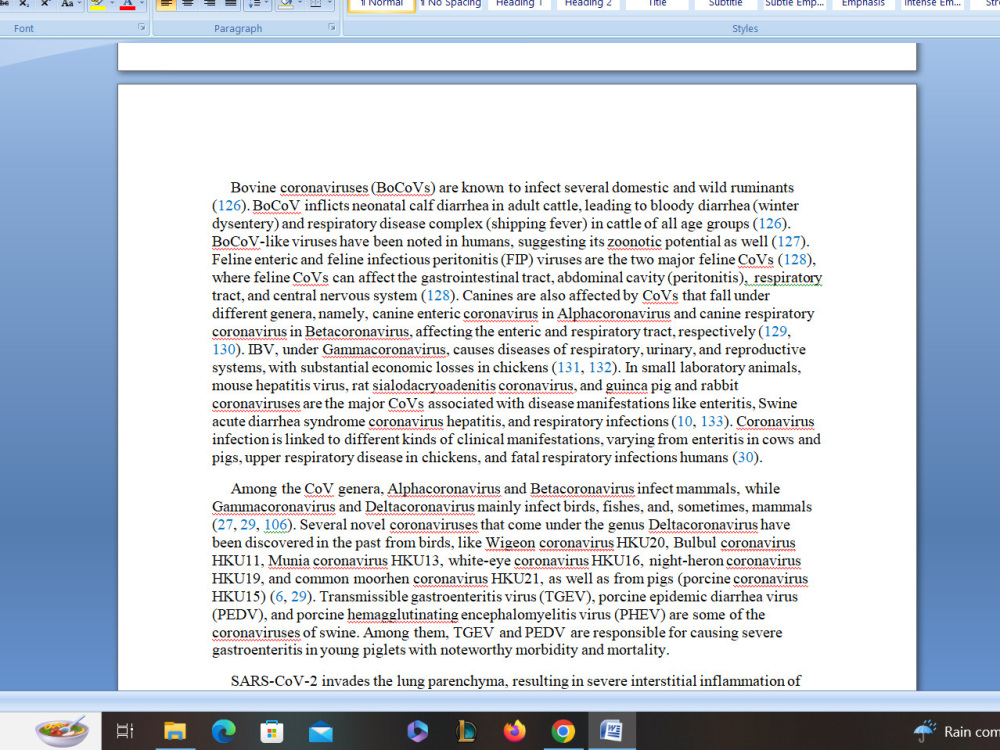Apply the red font color
1000x750 pixels.
(127, 4)
